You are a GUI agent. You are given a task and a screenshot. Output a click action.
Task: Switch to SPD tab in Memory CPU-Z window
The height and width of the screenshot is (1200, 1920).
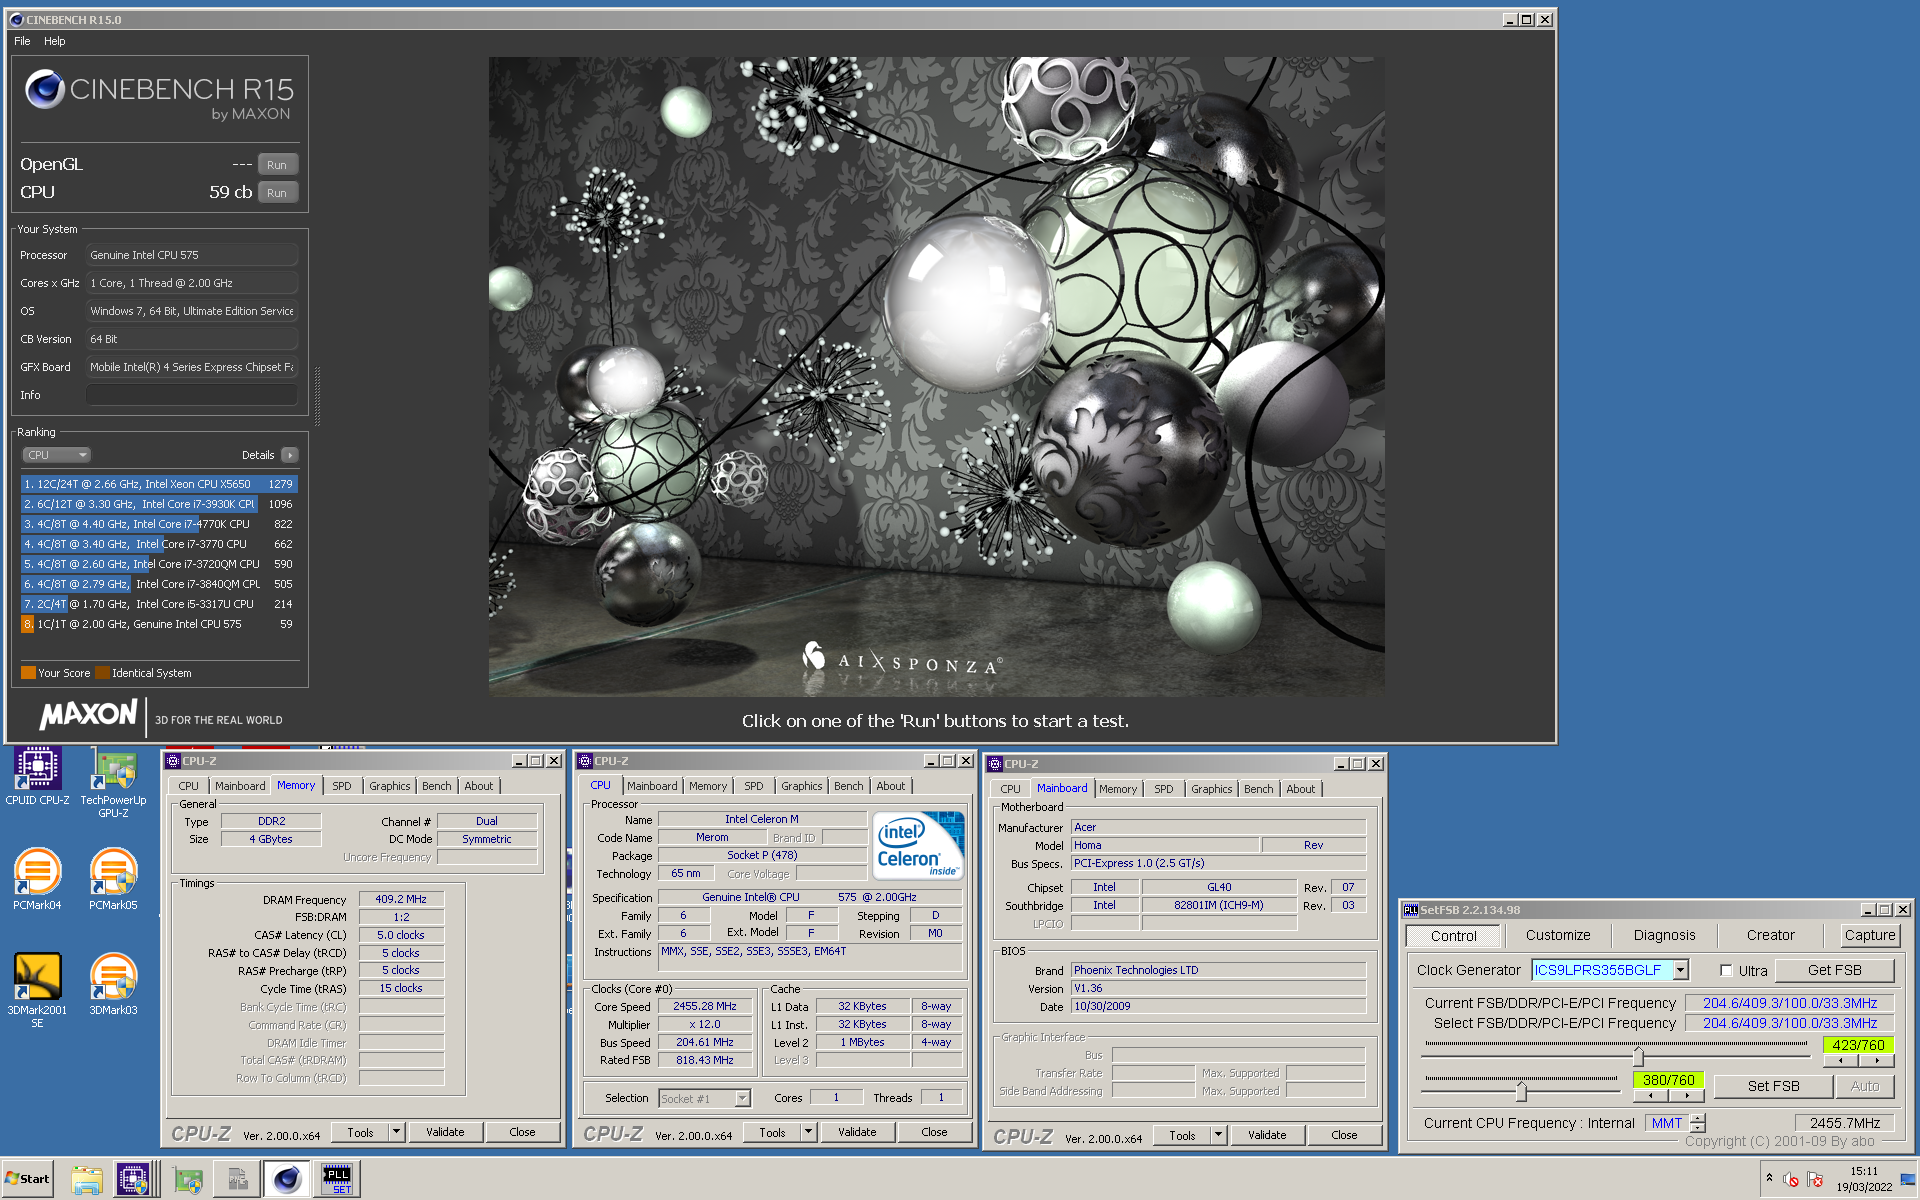coord(342,786)
